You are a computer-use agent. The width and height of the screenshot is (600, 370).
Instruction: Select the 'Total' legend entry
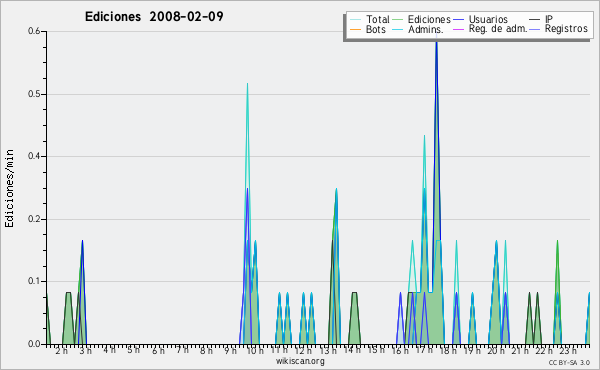coord(370,19)
